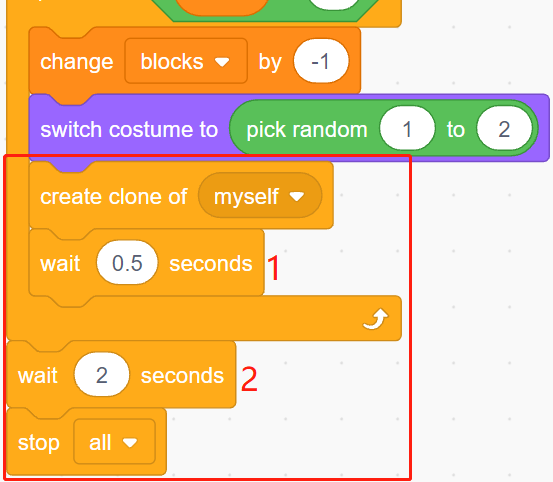The image size is (553, 482).
Task: Click the all dropdown arrow
Action: (x=130, y=443)
